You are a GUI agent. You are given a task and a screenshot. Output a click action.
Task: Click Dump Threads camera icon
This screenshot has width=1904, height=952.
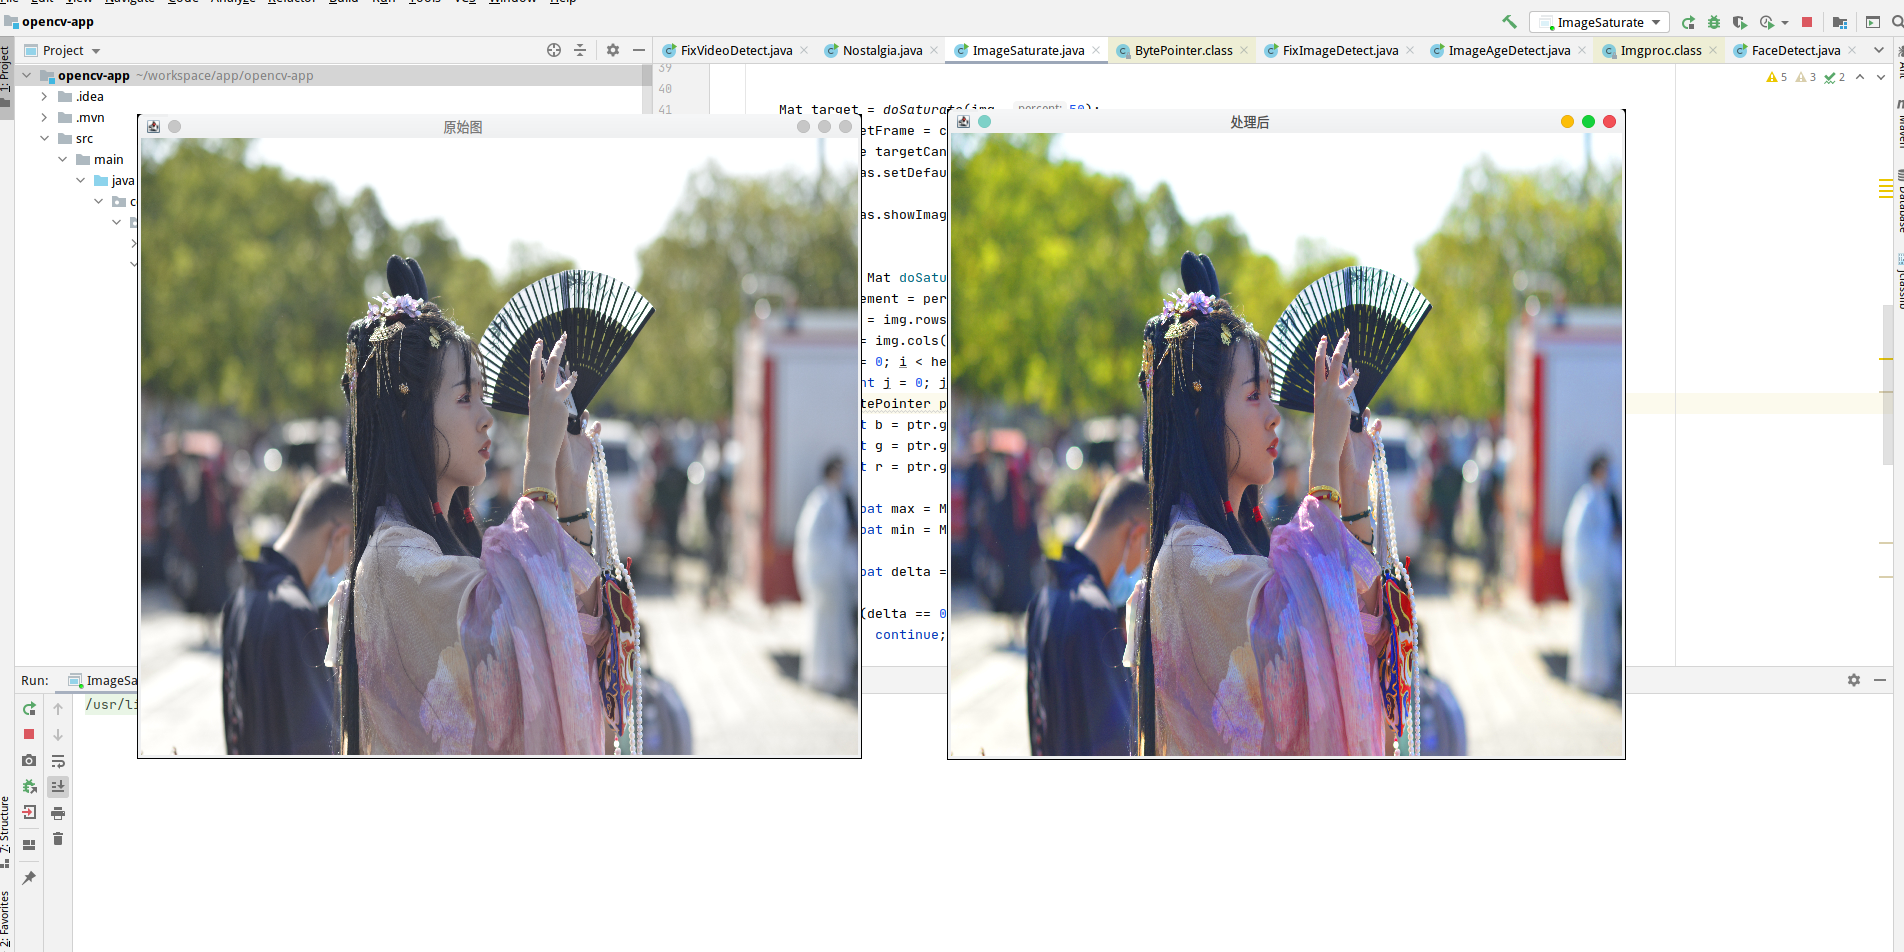[x=29, y=760]
